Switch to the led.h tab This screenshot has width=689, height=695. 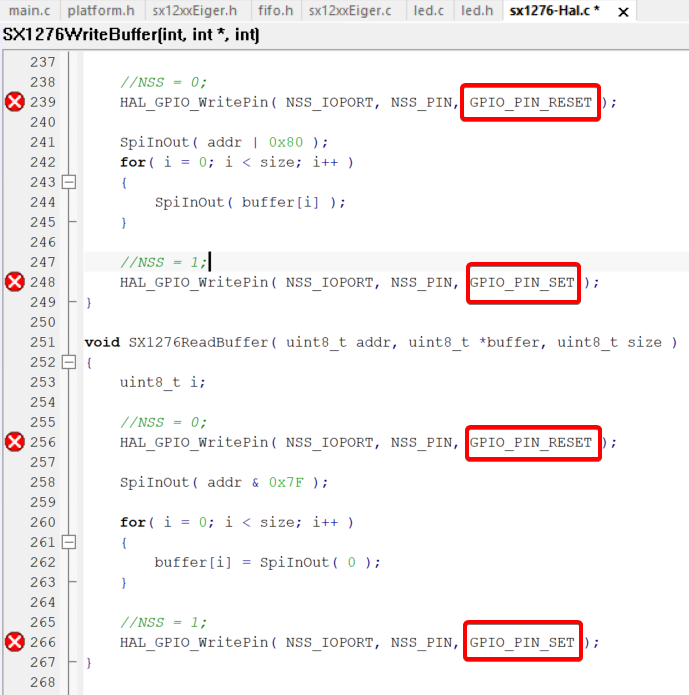point(476,11)
